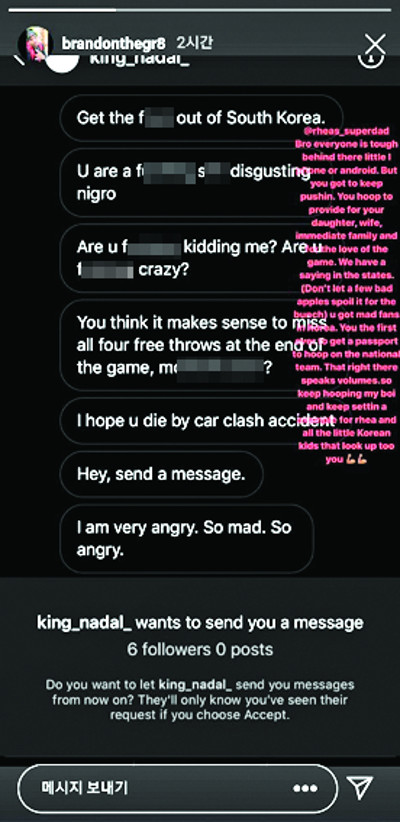Screen dimensions: 400x822
Task: Tap the back arrow in chat header
Action: point(20,59)
